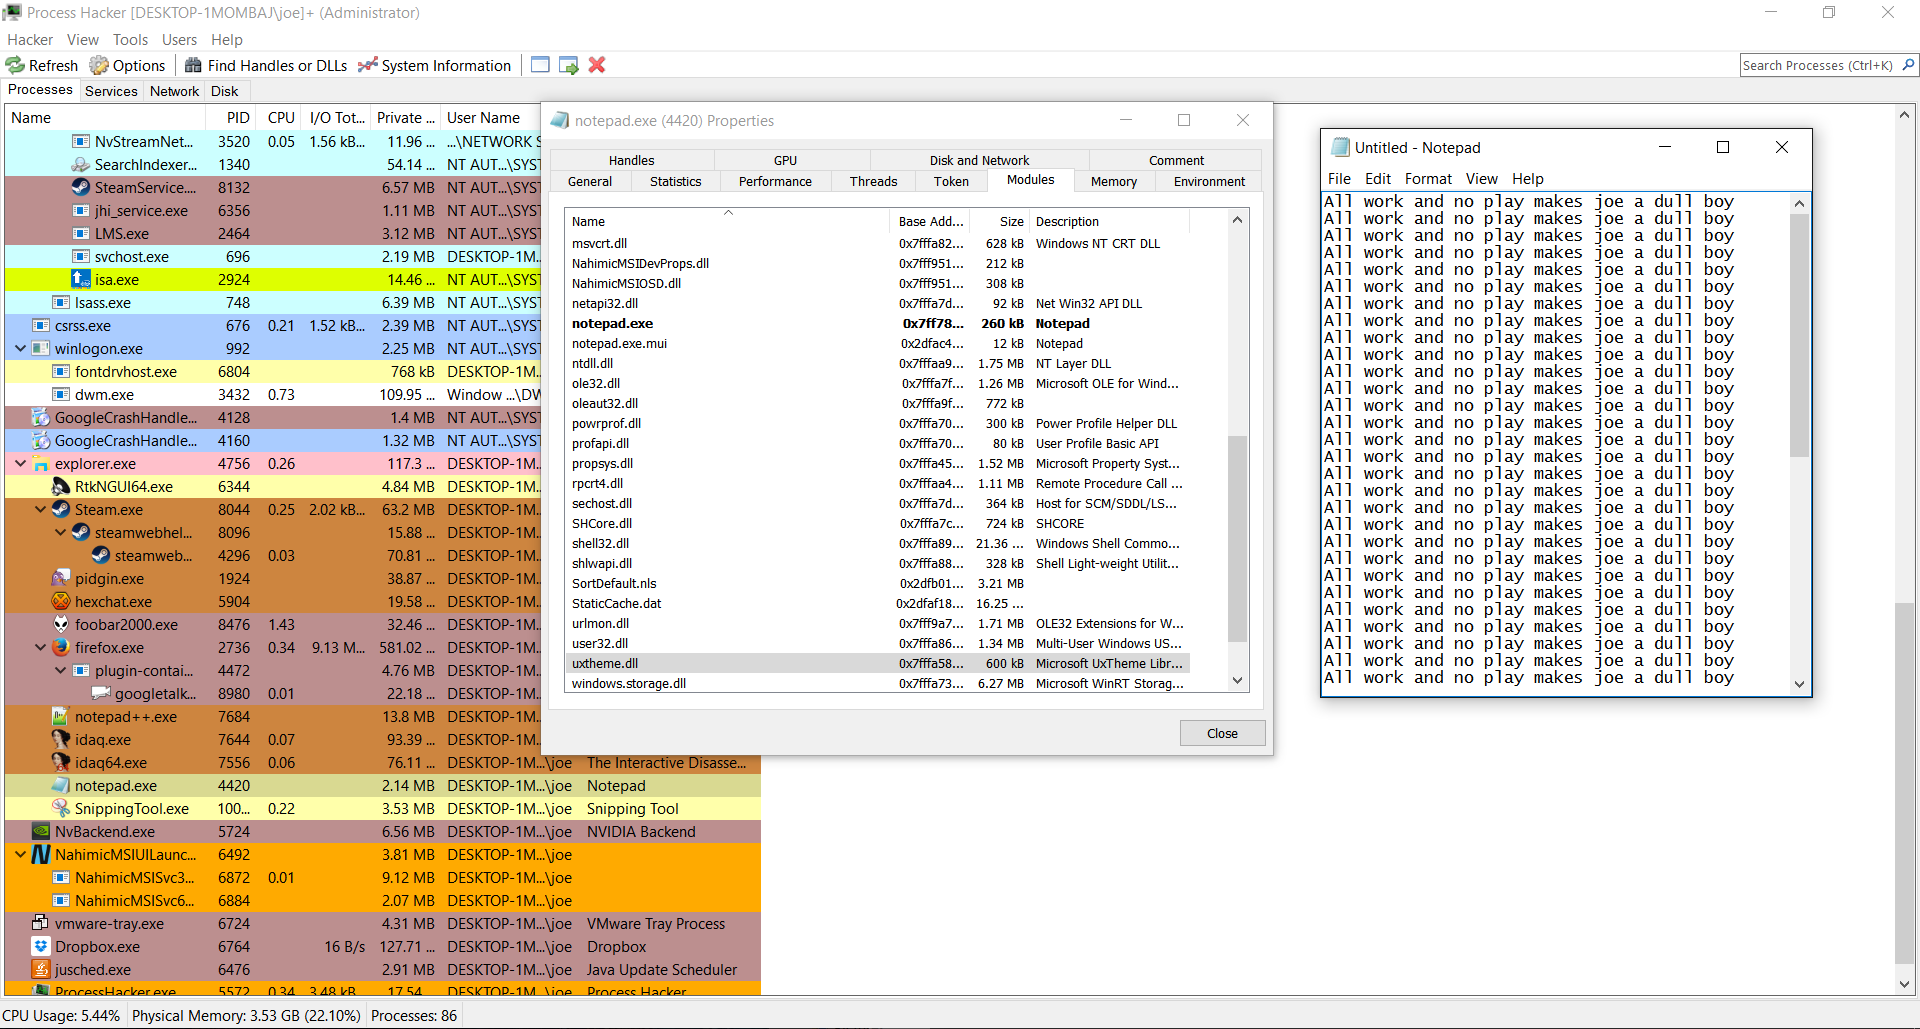The image size is (1920, 1029).
Task: Open System Information graph icon
Action: tap(367, 65)
